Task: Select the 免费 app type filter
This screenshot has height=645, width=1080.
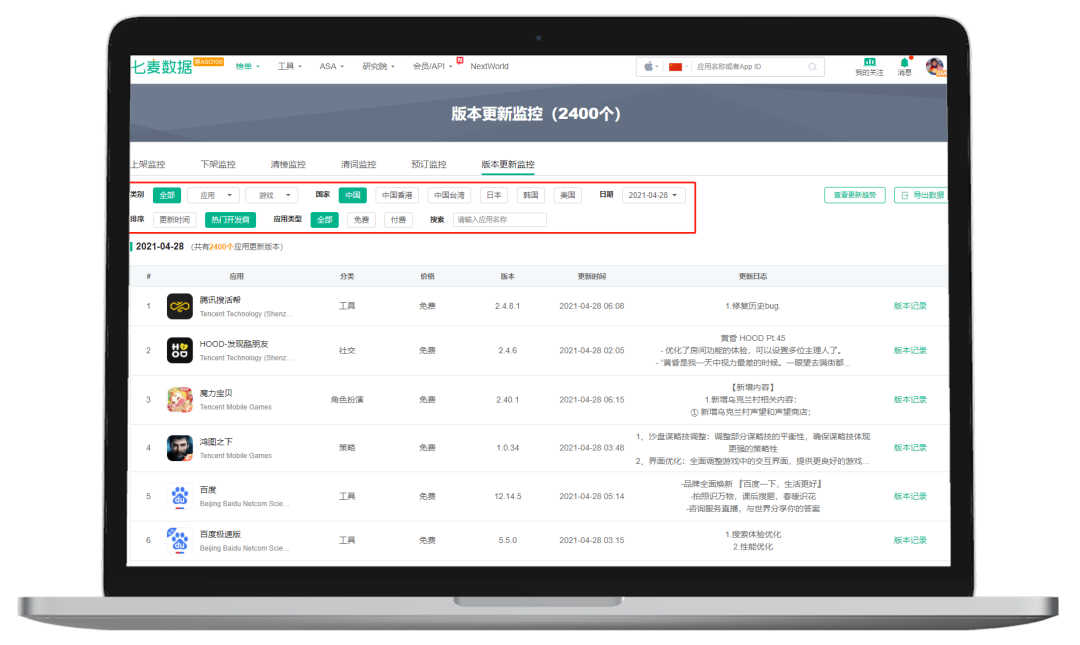Action: coord(362,220)
